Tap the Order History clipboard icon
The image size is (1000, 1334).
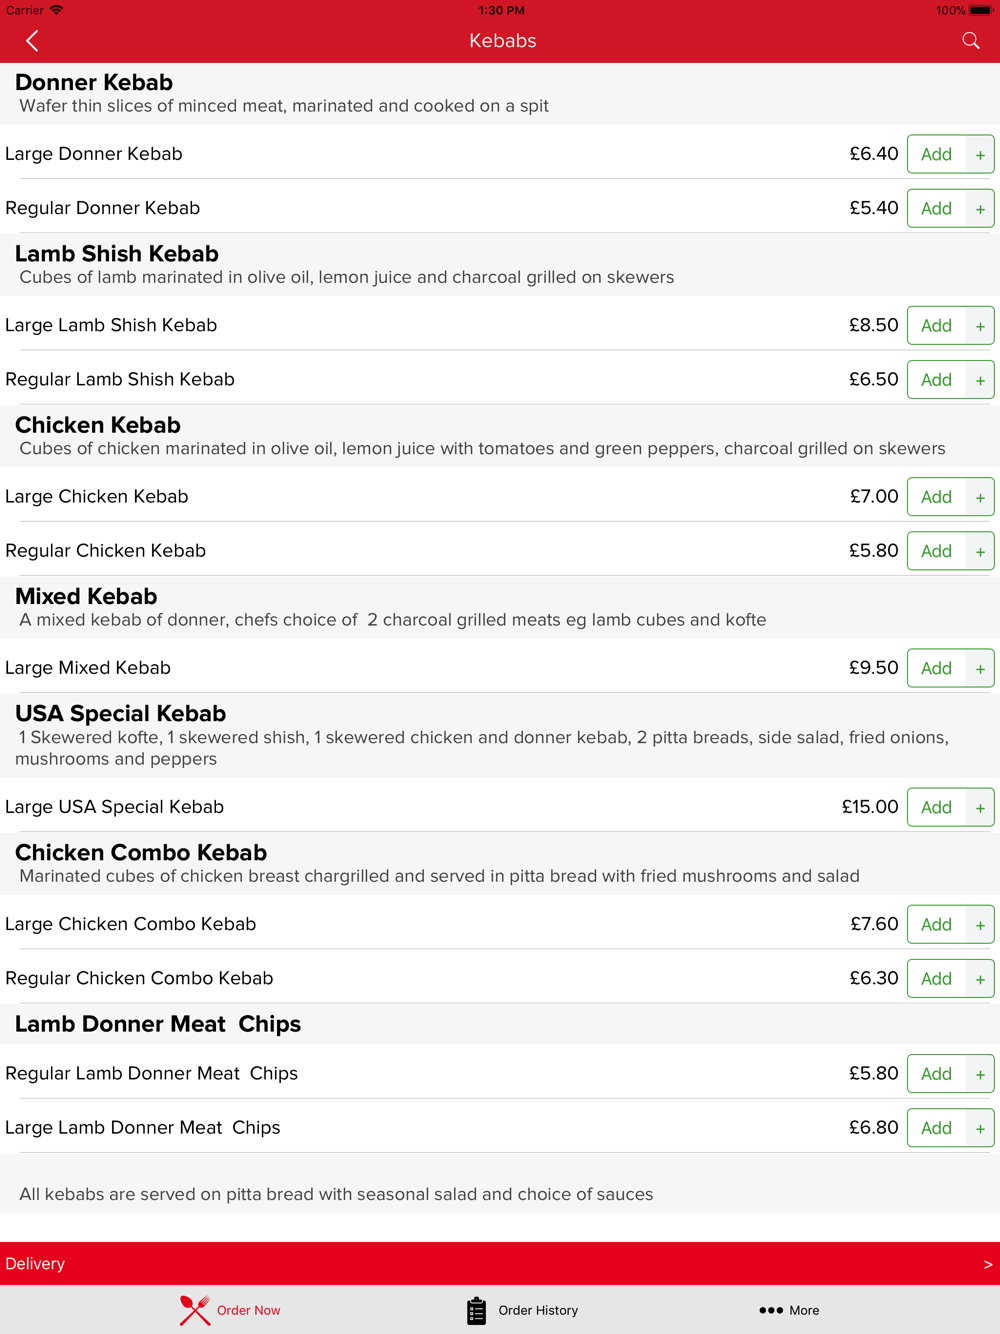coord(476,1310)
